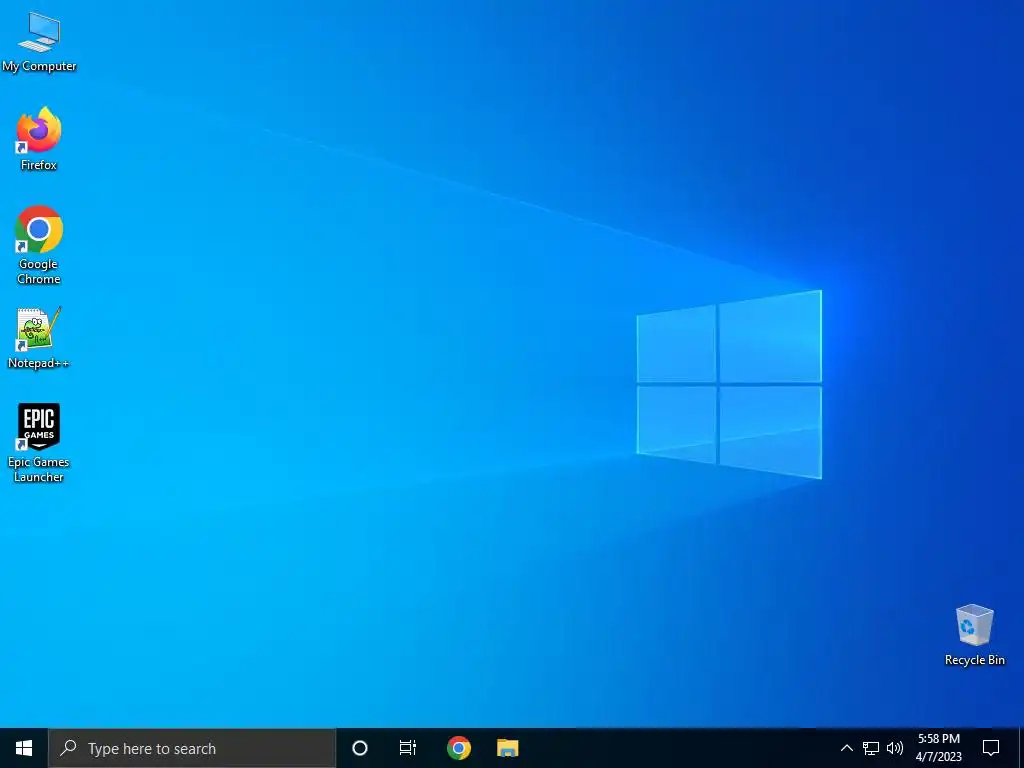Show hidden system tray icons
Image resolution: width=1024 pixels, height=768 pixels.
(846, 748)
